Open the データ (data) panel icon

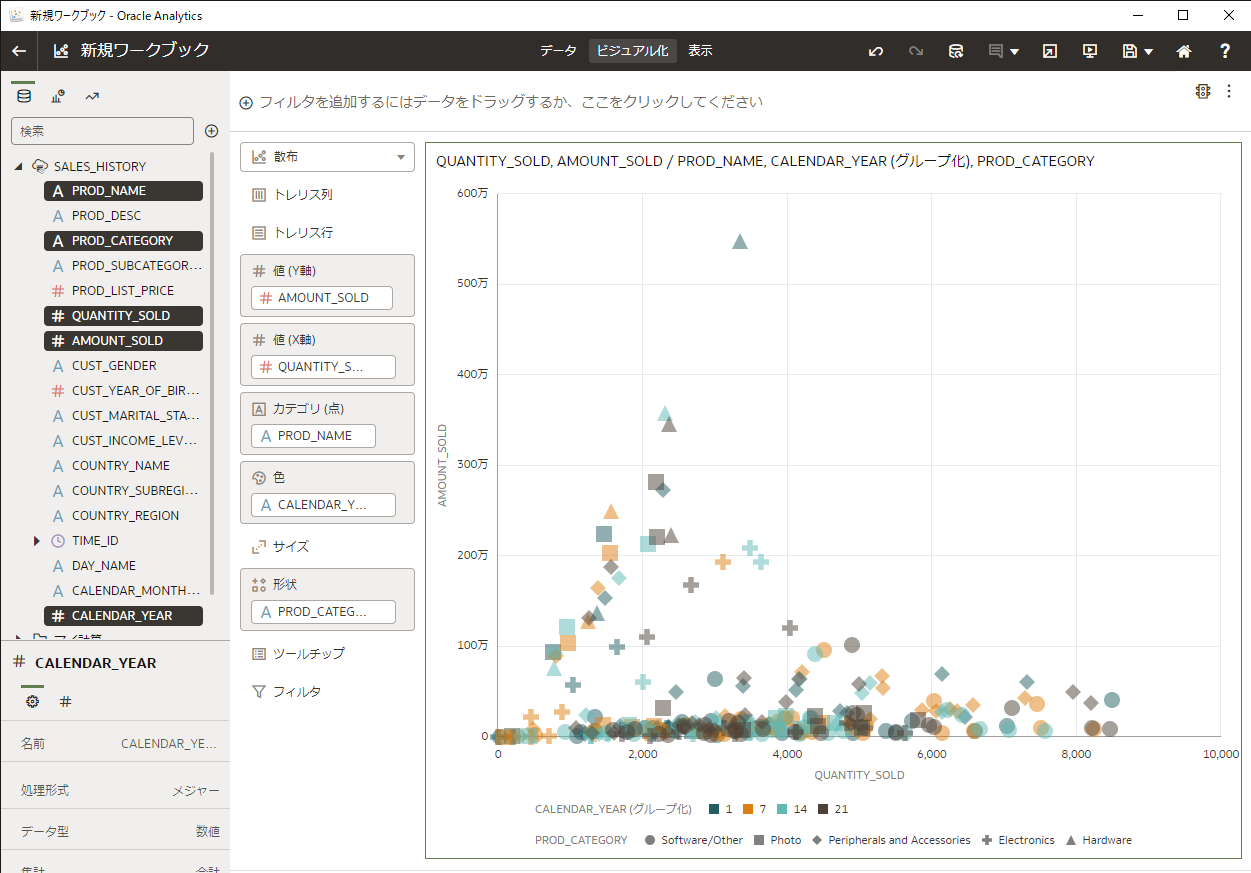click(x=22, y=95)
